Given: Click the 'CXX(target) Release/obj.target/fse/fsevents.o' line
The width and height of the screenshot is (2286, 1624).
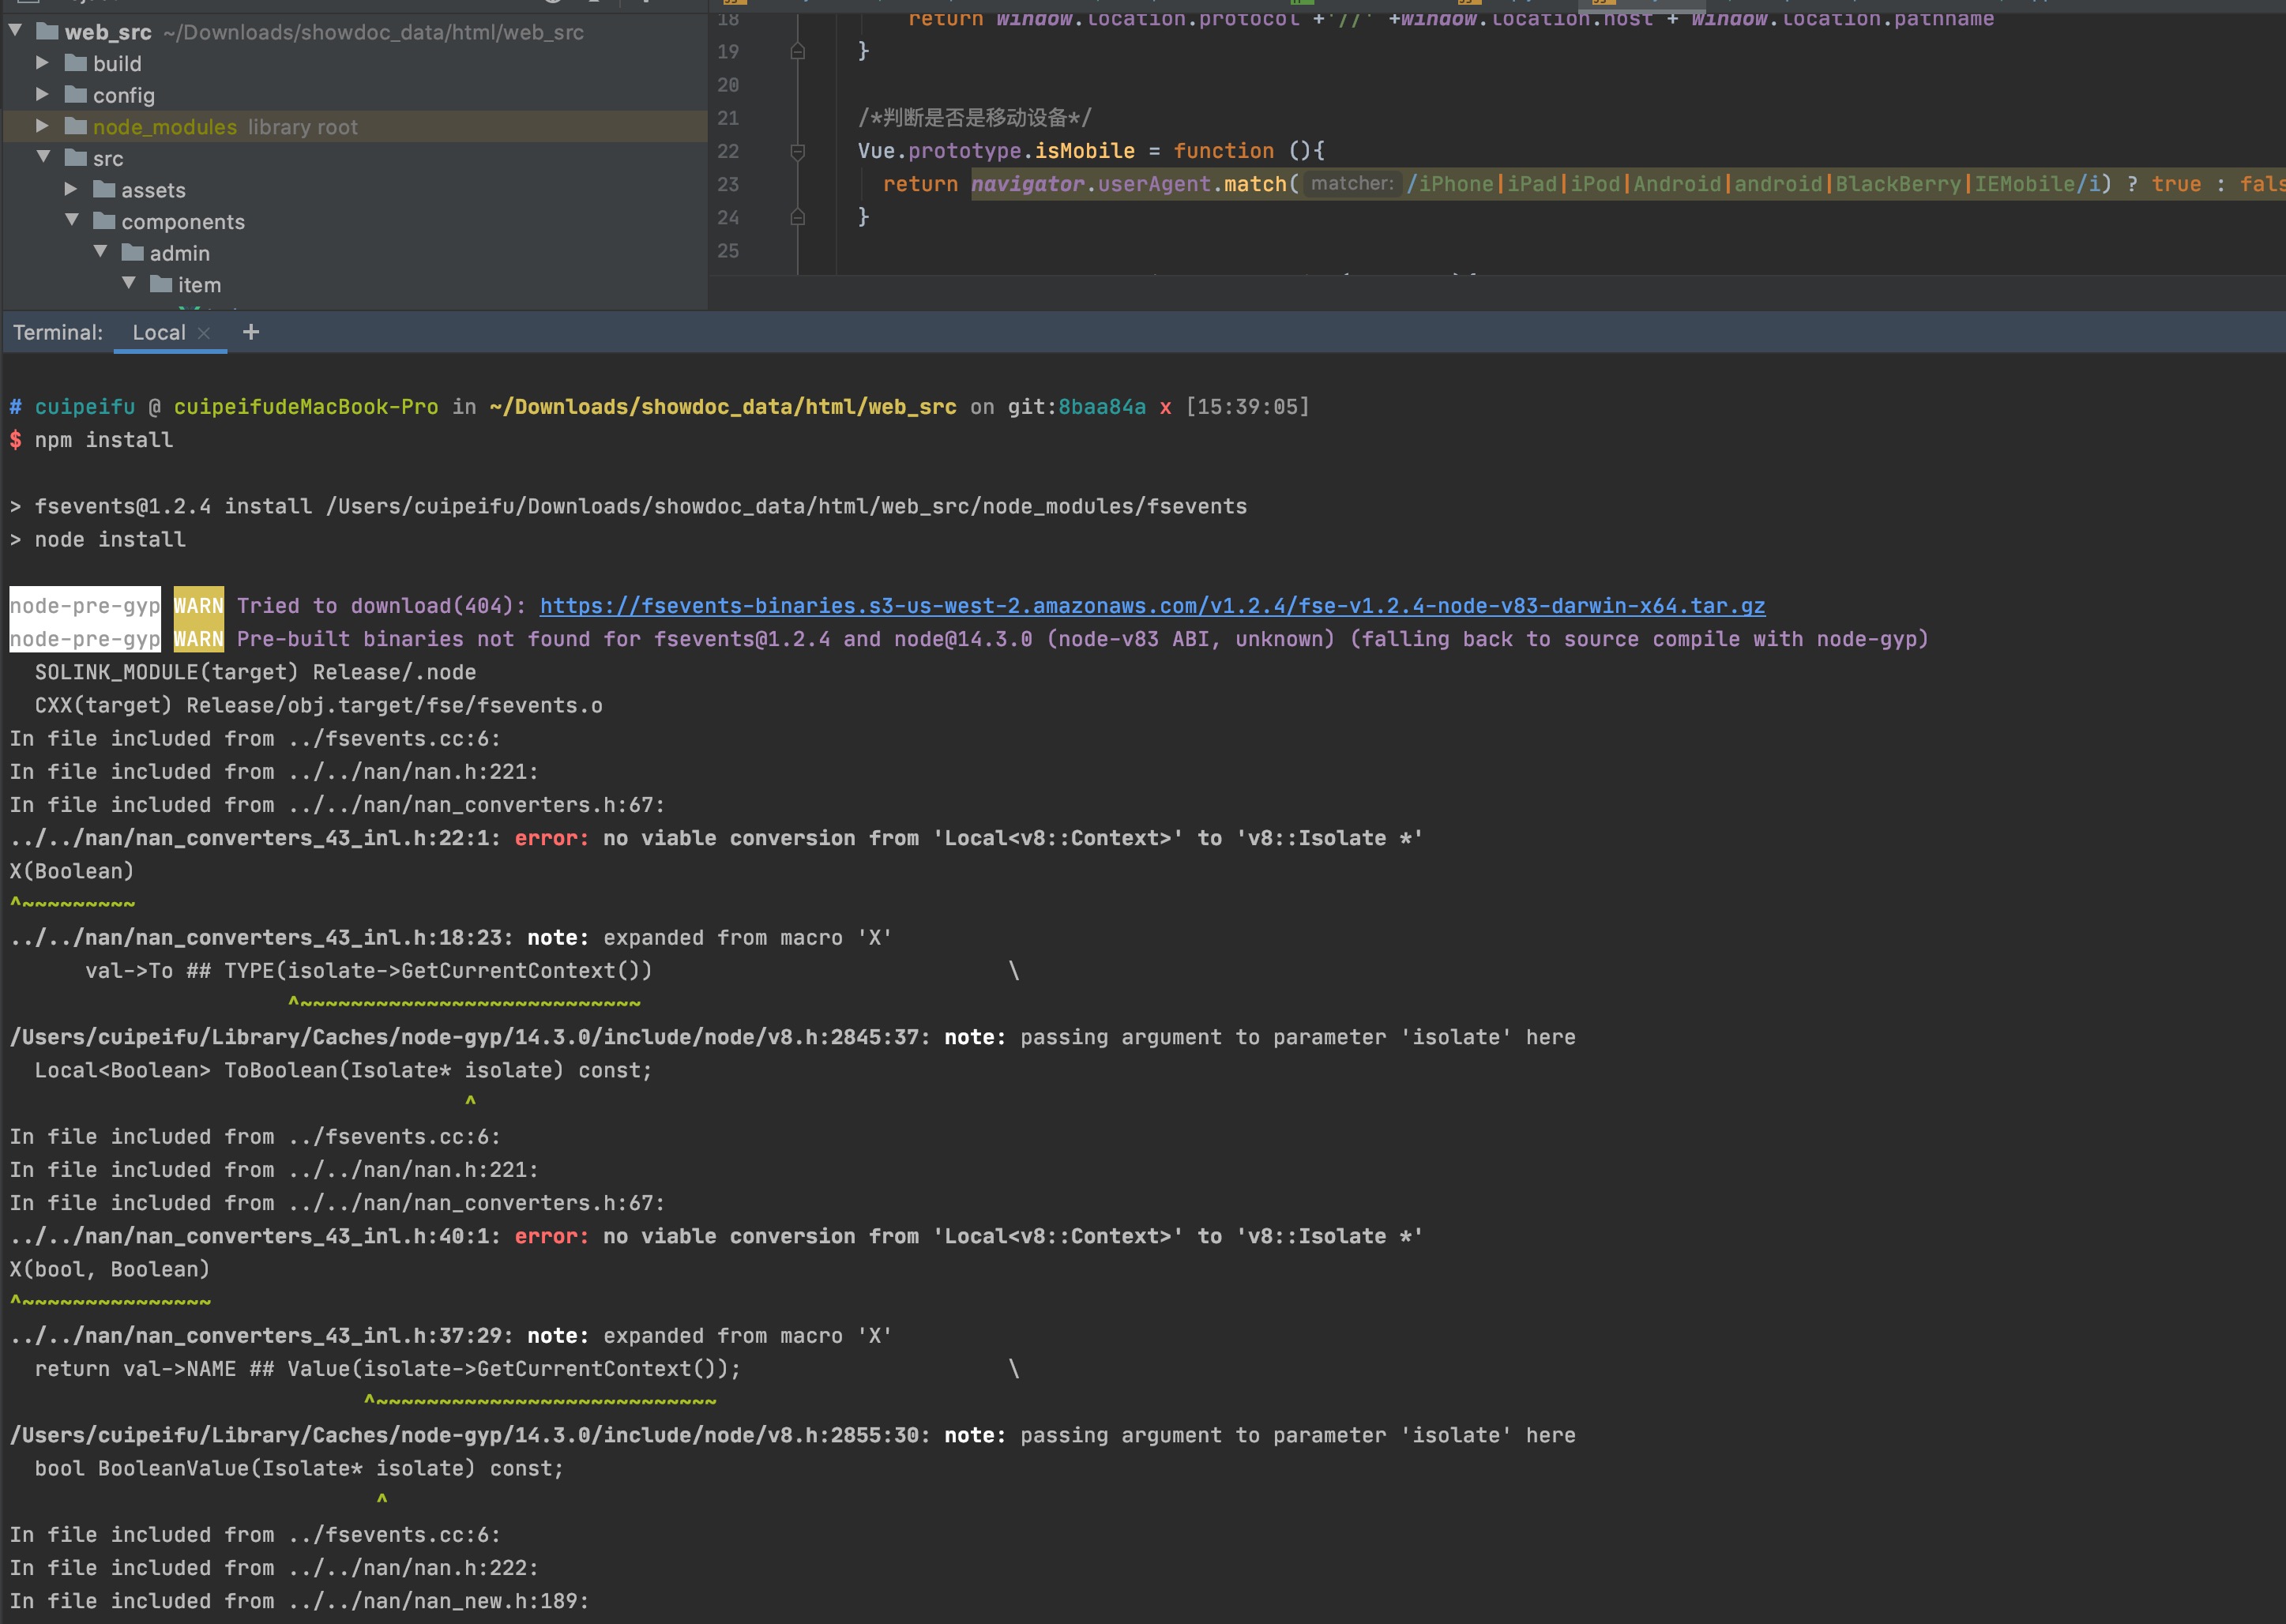Looking at the screenshot, I should (x=319, y=706).
